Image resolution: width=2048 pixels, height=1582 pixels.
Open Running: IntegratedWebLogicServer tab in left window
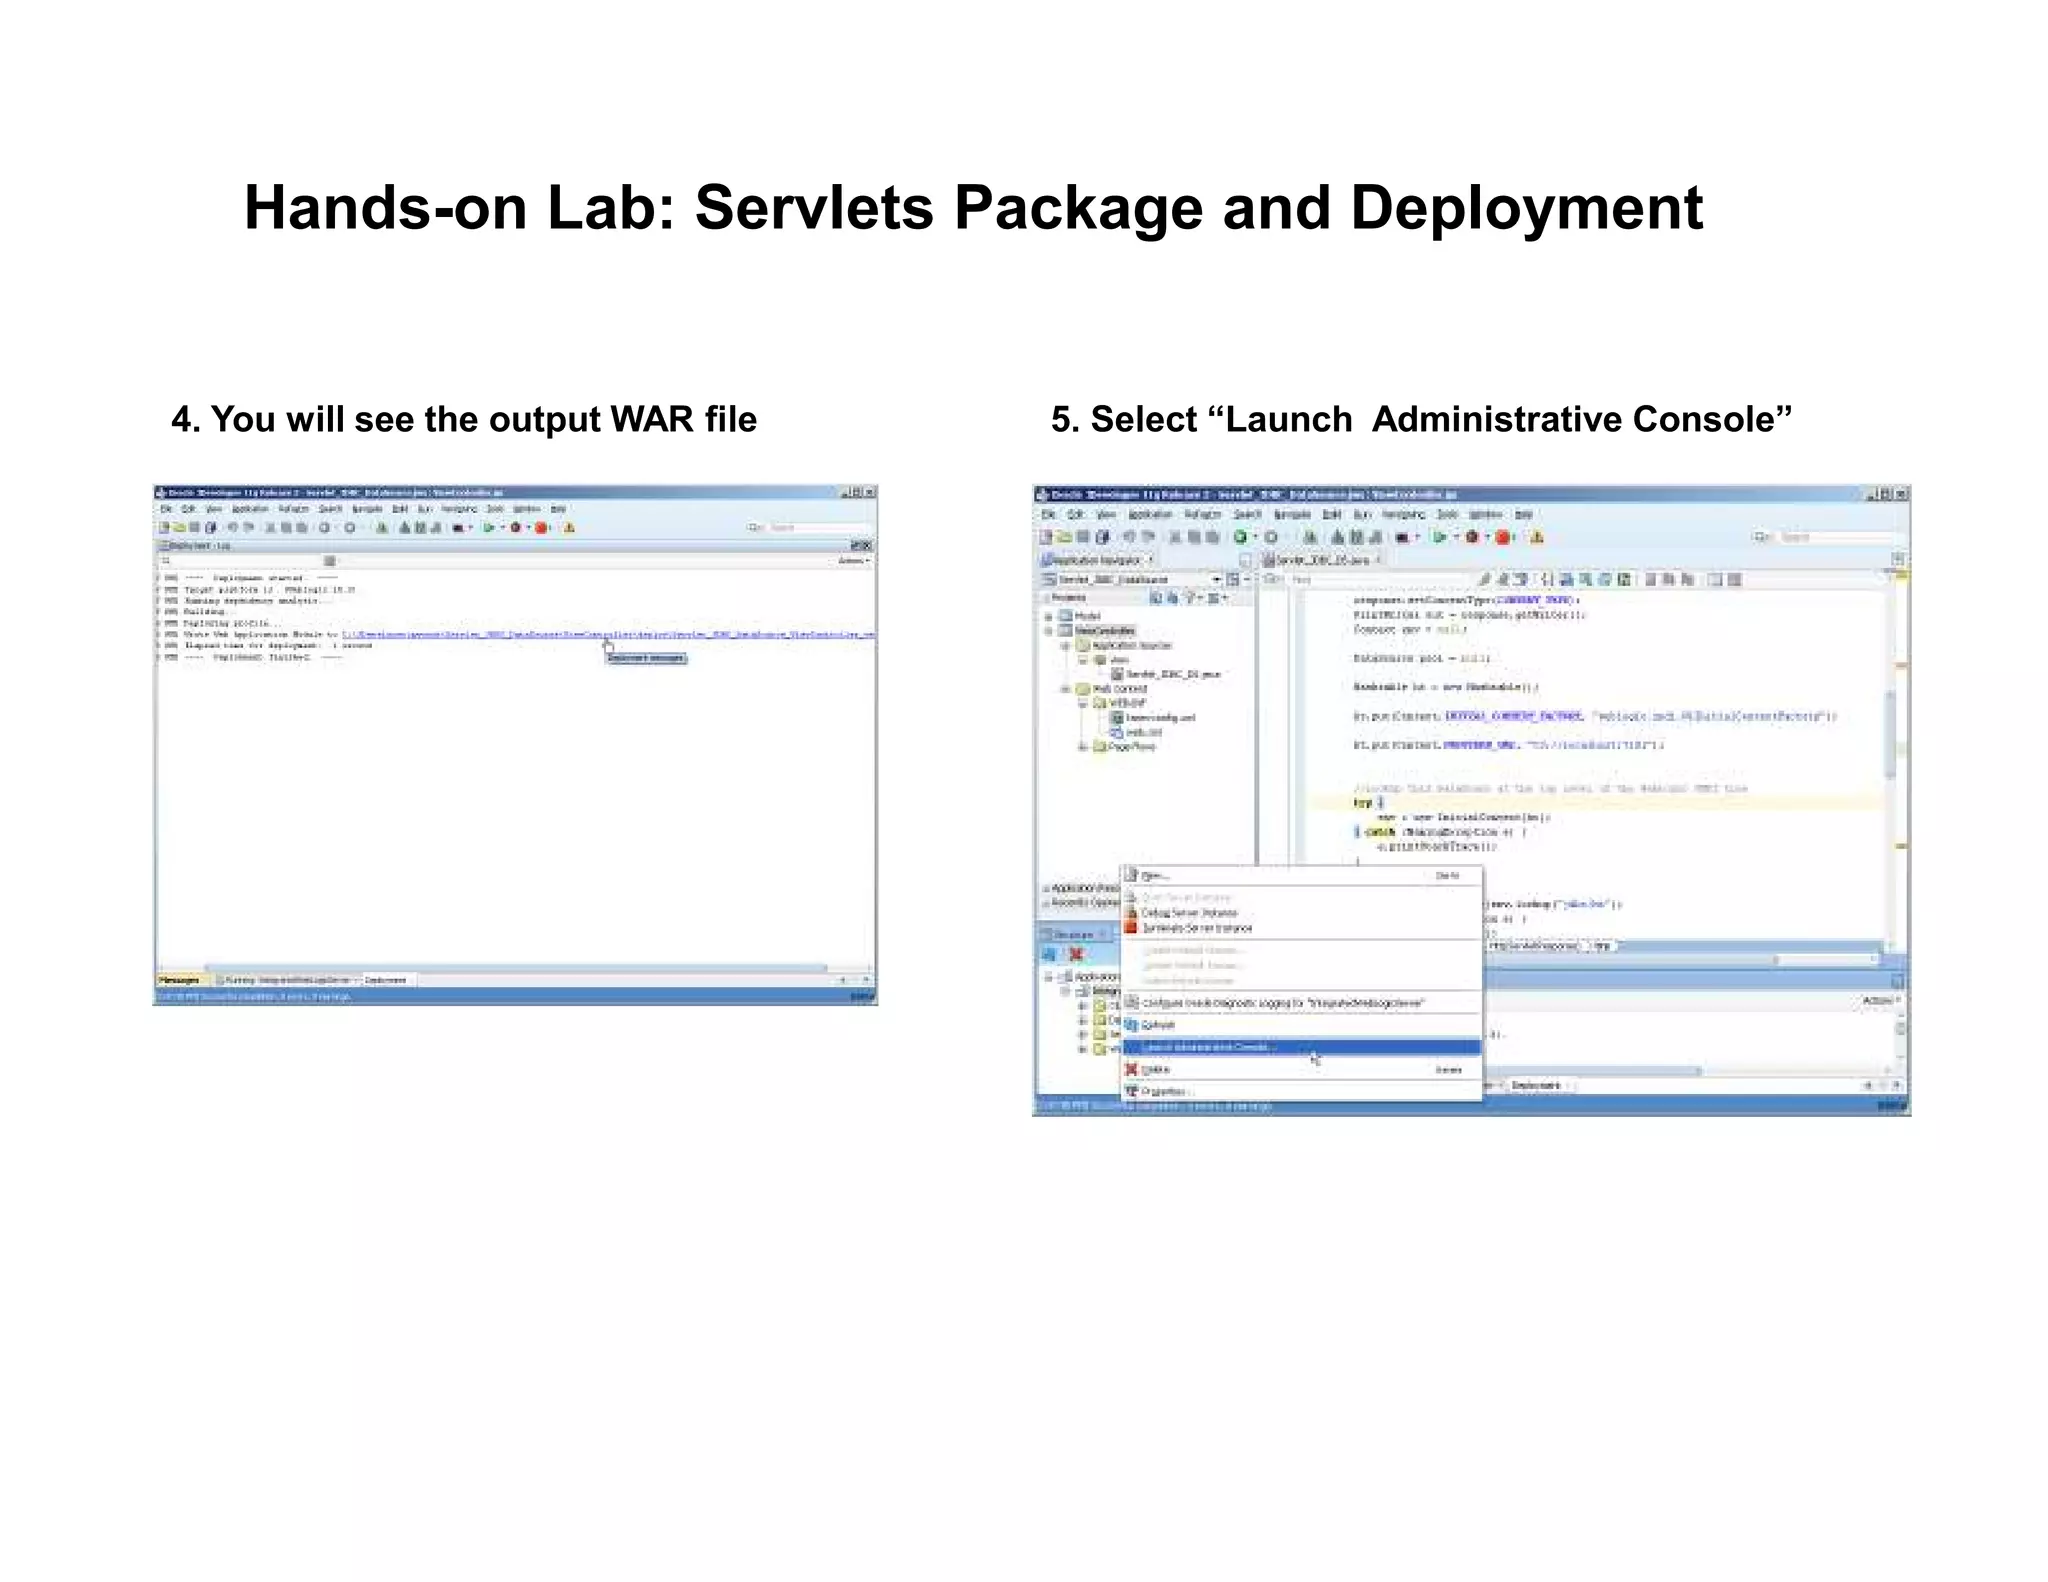click(286, 980)
